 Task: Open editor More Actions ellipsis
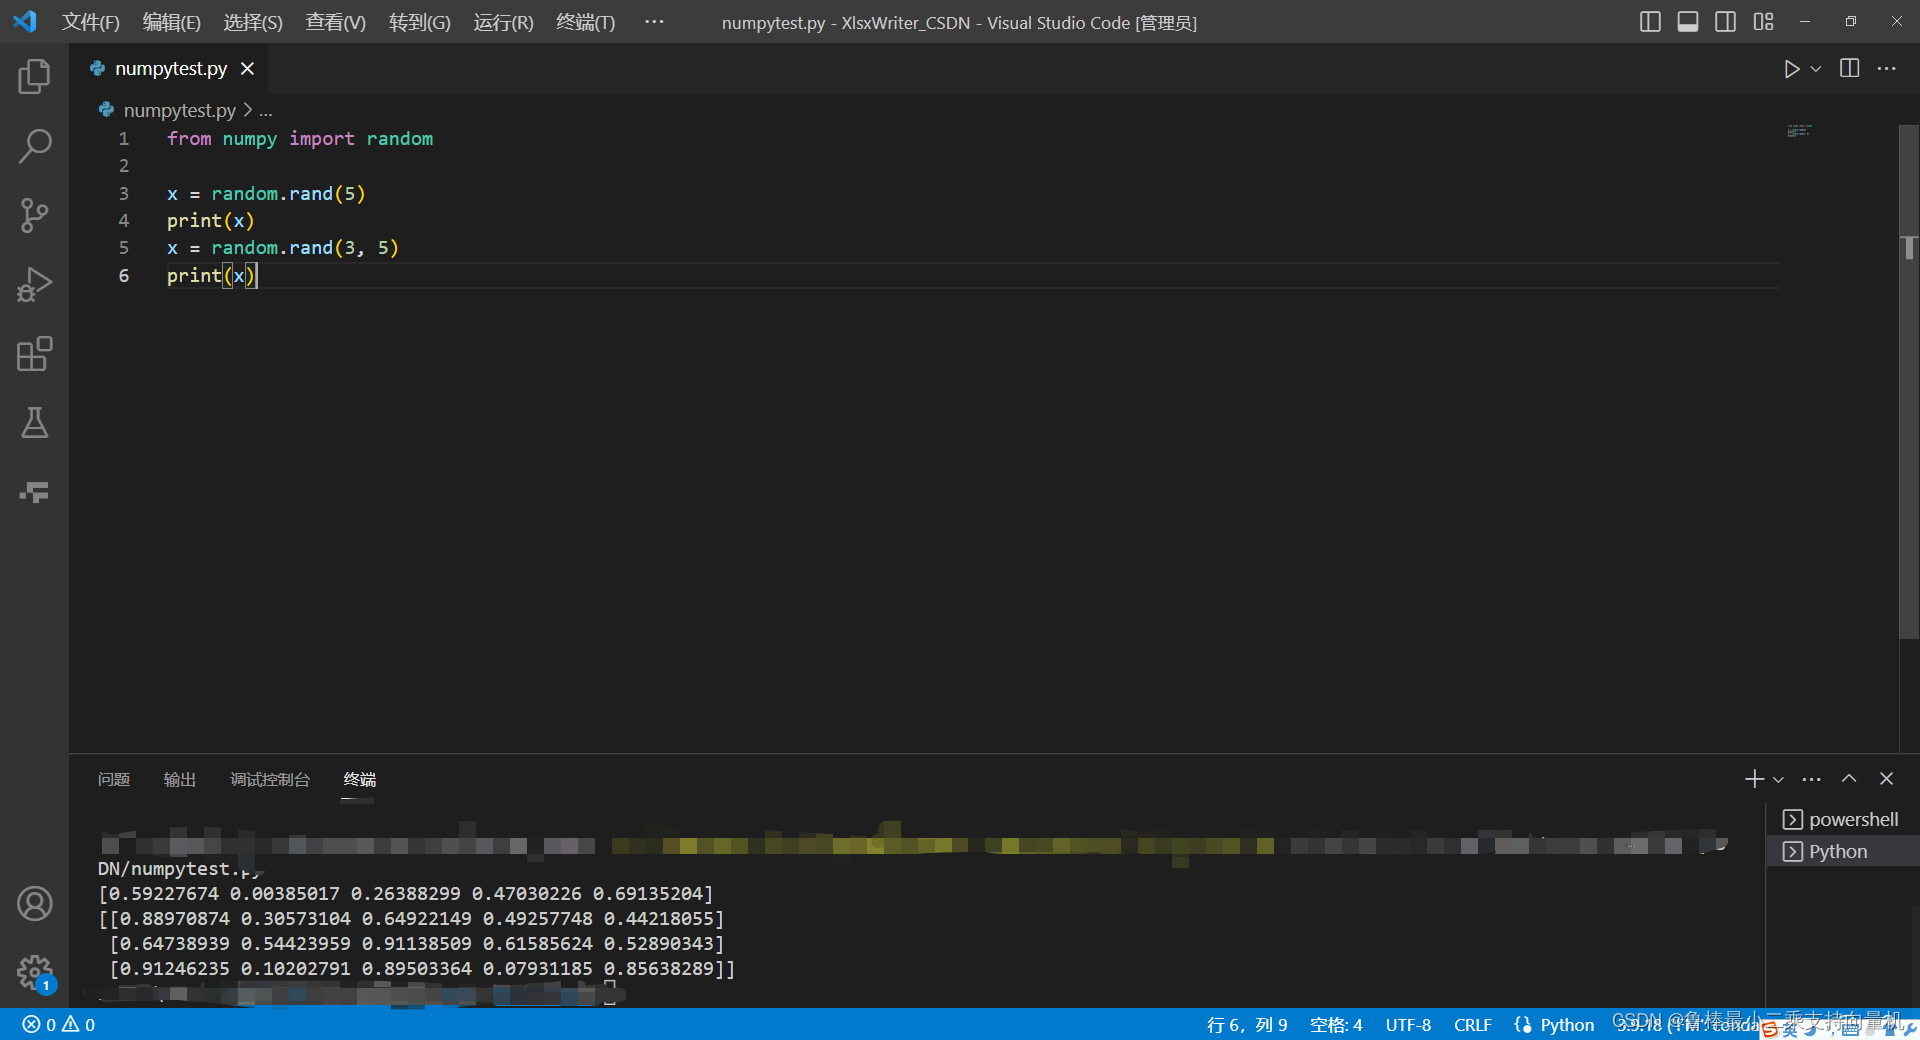pos(1887,69)
